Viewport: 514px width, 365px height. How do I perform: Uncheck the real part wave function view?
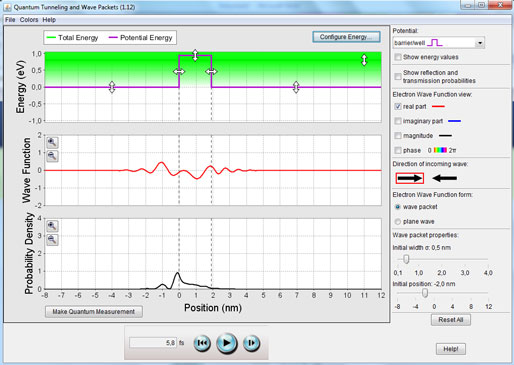coord(398,106)
